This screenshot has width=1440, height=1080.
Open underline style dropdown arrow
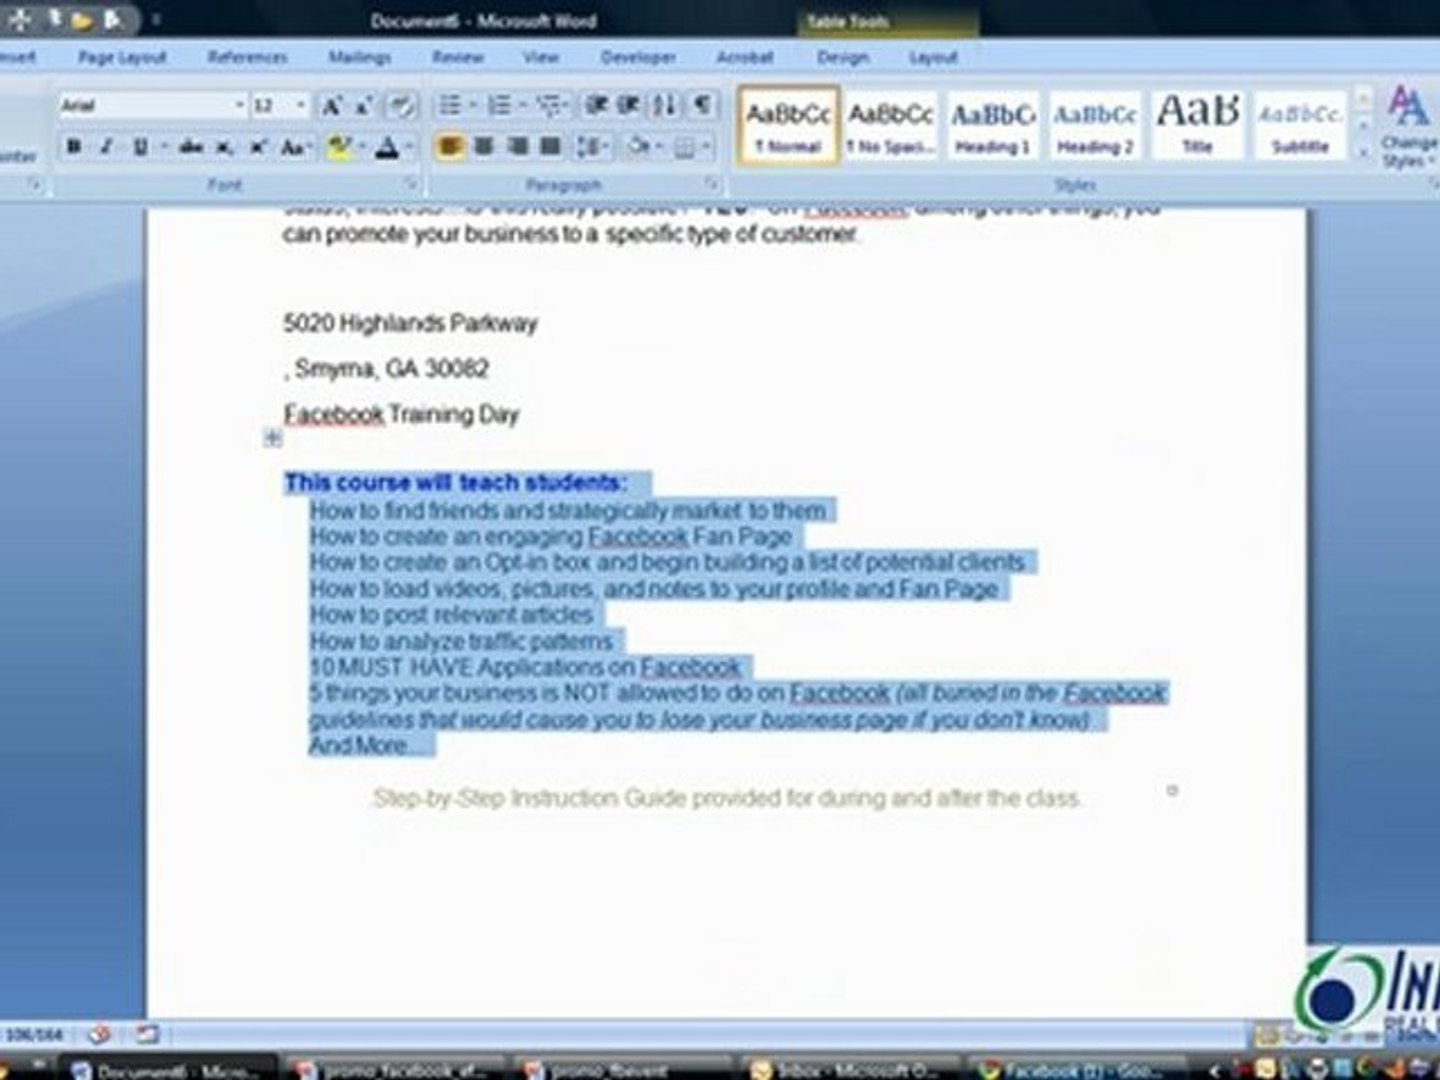pos(164,147)
